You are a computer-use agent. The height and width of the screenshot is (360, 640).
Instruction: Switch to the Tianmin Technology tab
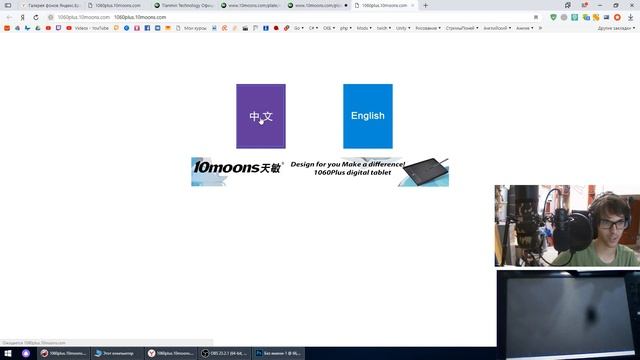184,5
